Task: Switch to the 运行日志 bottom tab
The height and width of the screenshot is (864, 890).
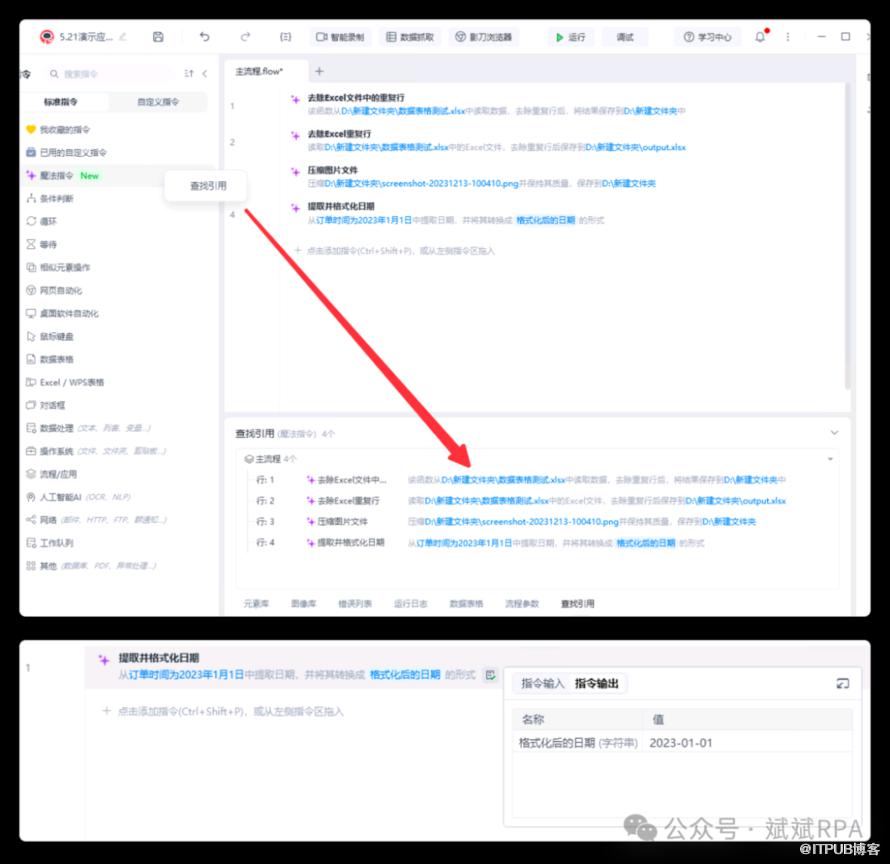Action: (410, 603)
